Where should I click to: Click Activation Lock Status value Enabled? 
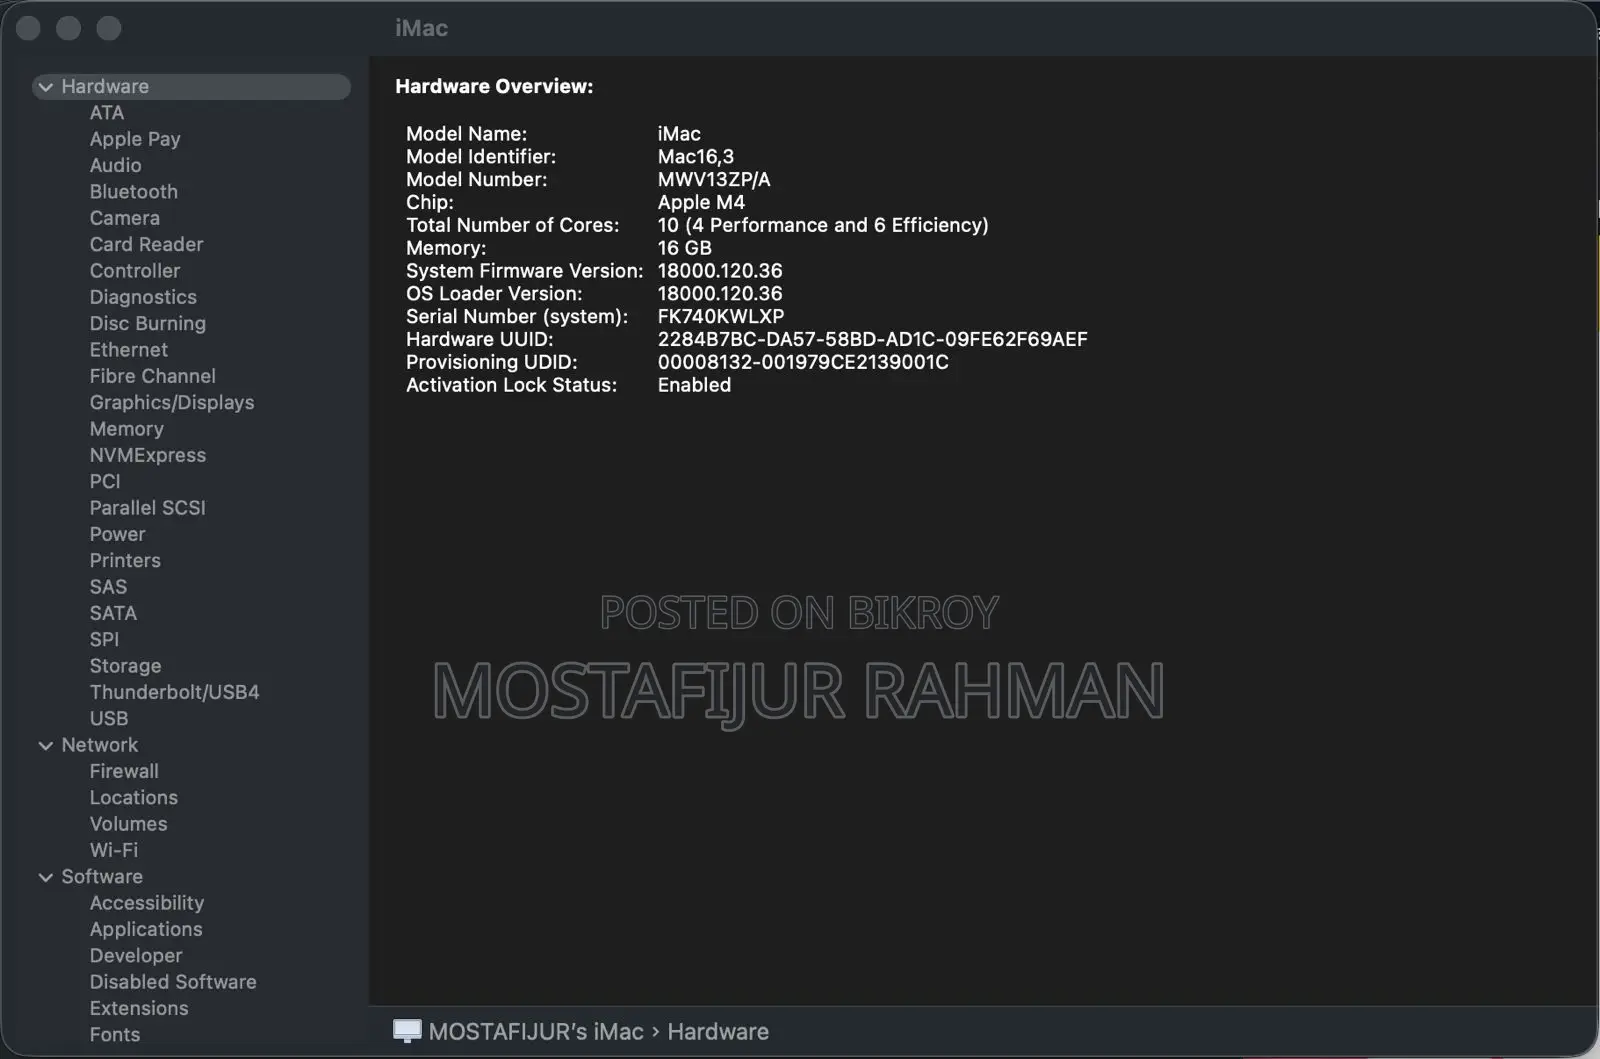coord(694,386)
